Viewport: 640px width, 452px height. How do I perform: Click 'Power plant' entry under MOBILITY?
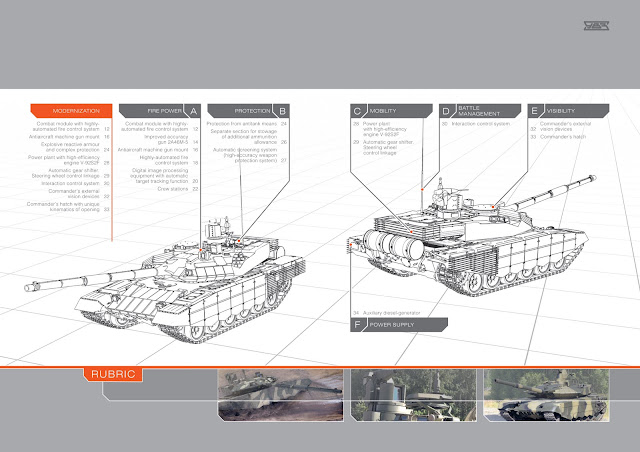(x=380, y=129)
